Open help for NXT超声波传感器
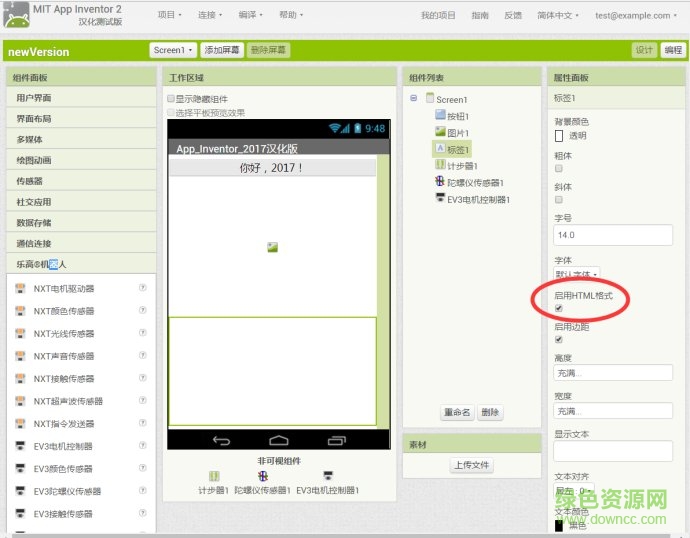The width and height of the screenshot is (690, 538). 143,400
